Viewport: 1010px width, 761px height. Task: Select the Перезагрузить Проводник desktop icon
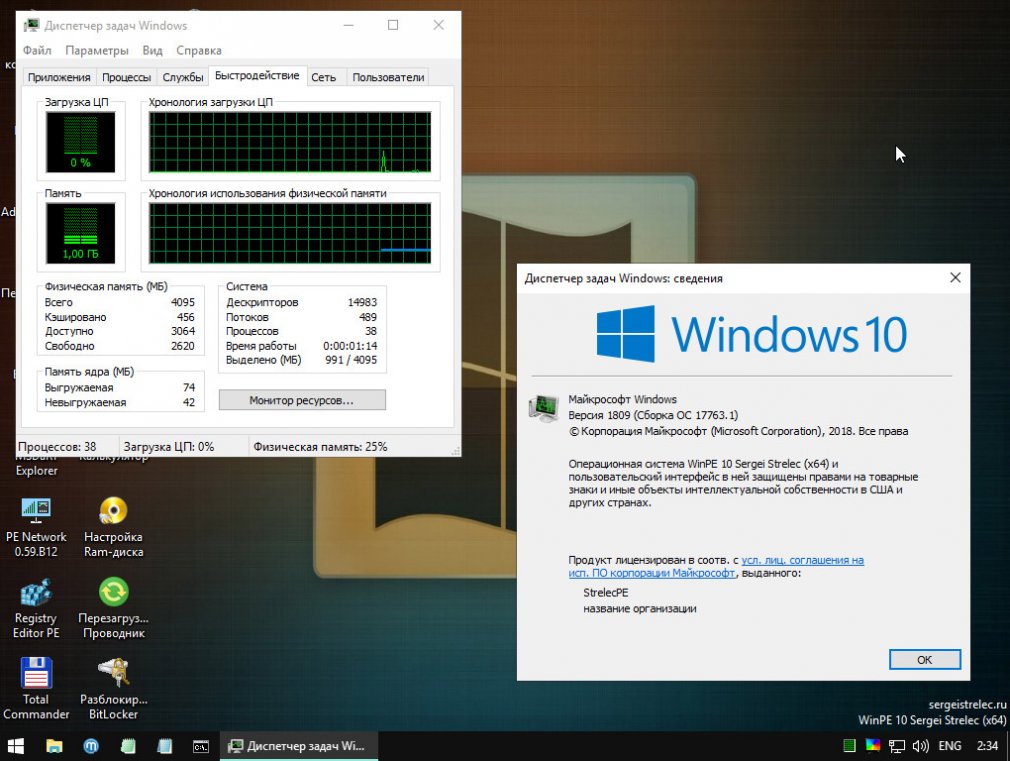click(113, 608)
